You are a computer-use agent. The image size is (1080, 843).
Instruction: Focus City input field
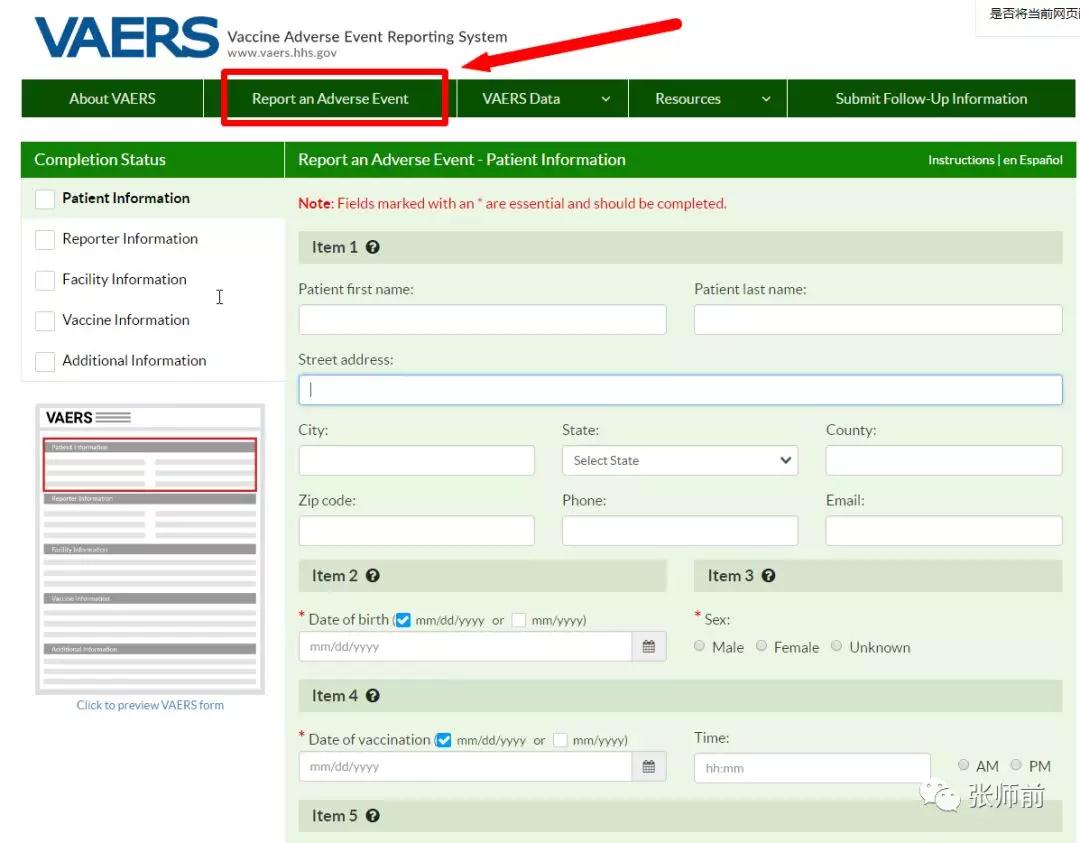pos(417,460)
